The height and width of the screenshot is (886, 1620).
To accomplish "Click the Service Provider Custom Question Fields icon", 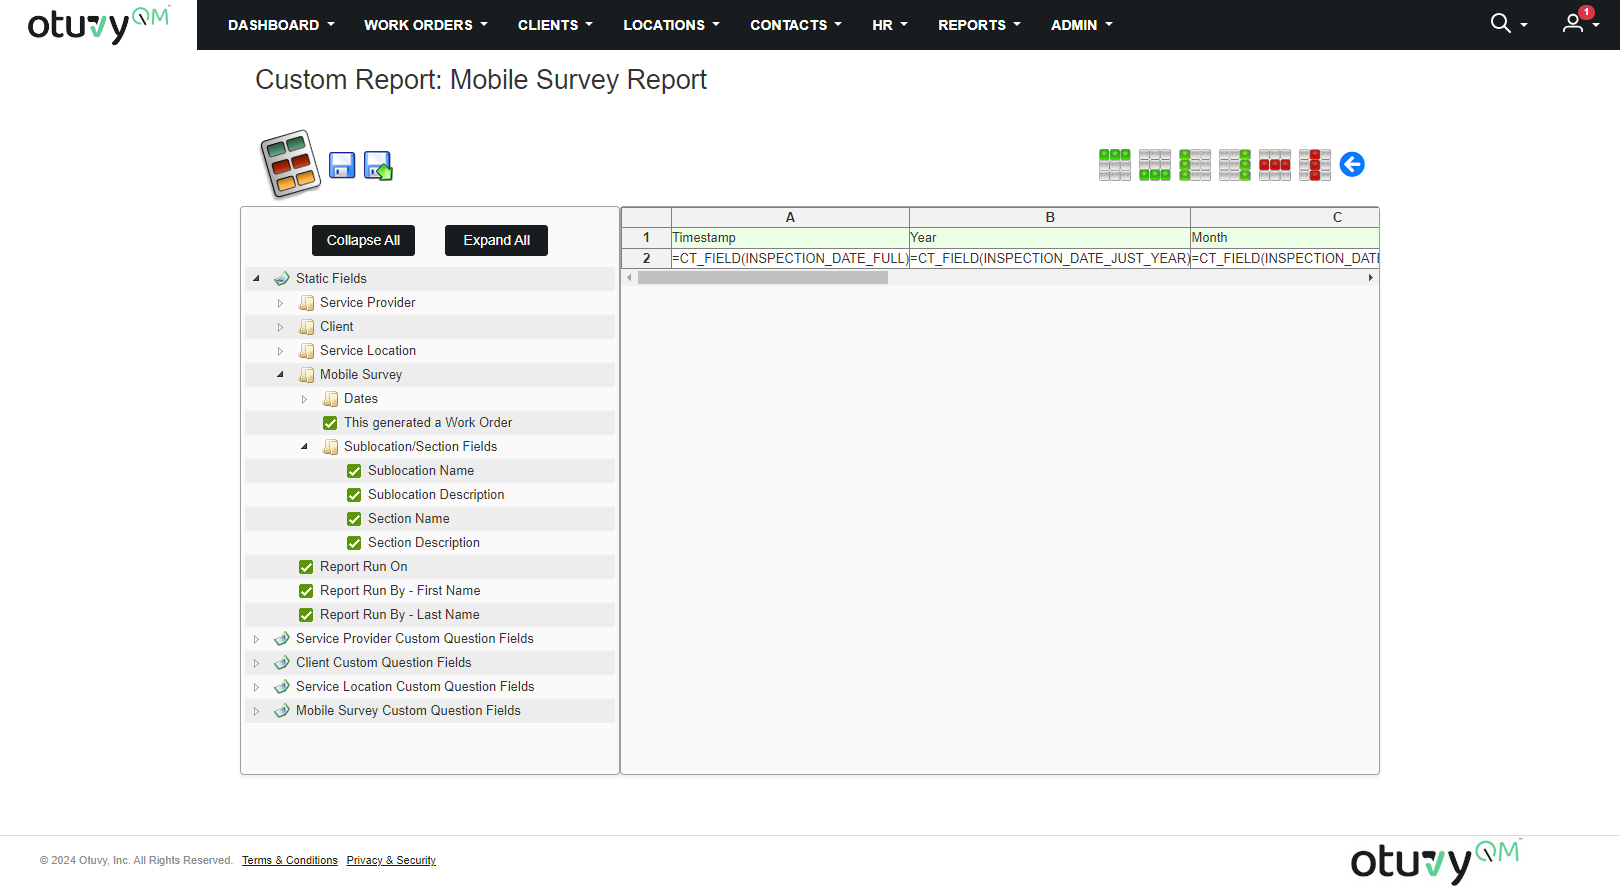I will pyautogui.click(x=282, y=638).
